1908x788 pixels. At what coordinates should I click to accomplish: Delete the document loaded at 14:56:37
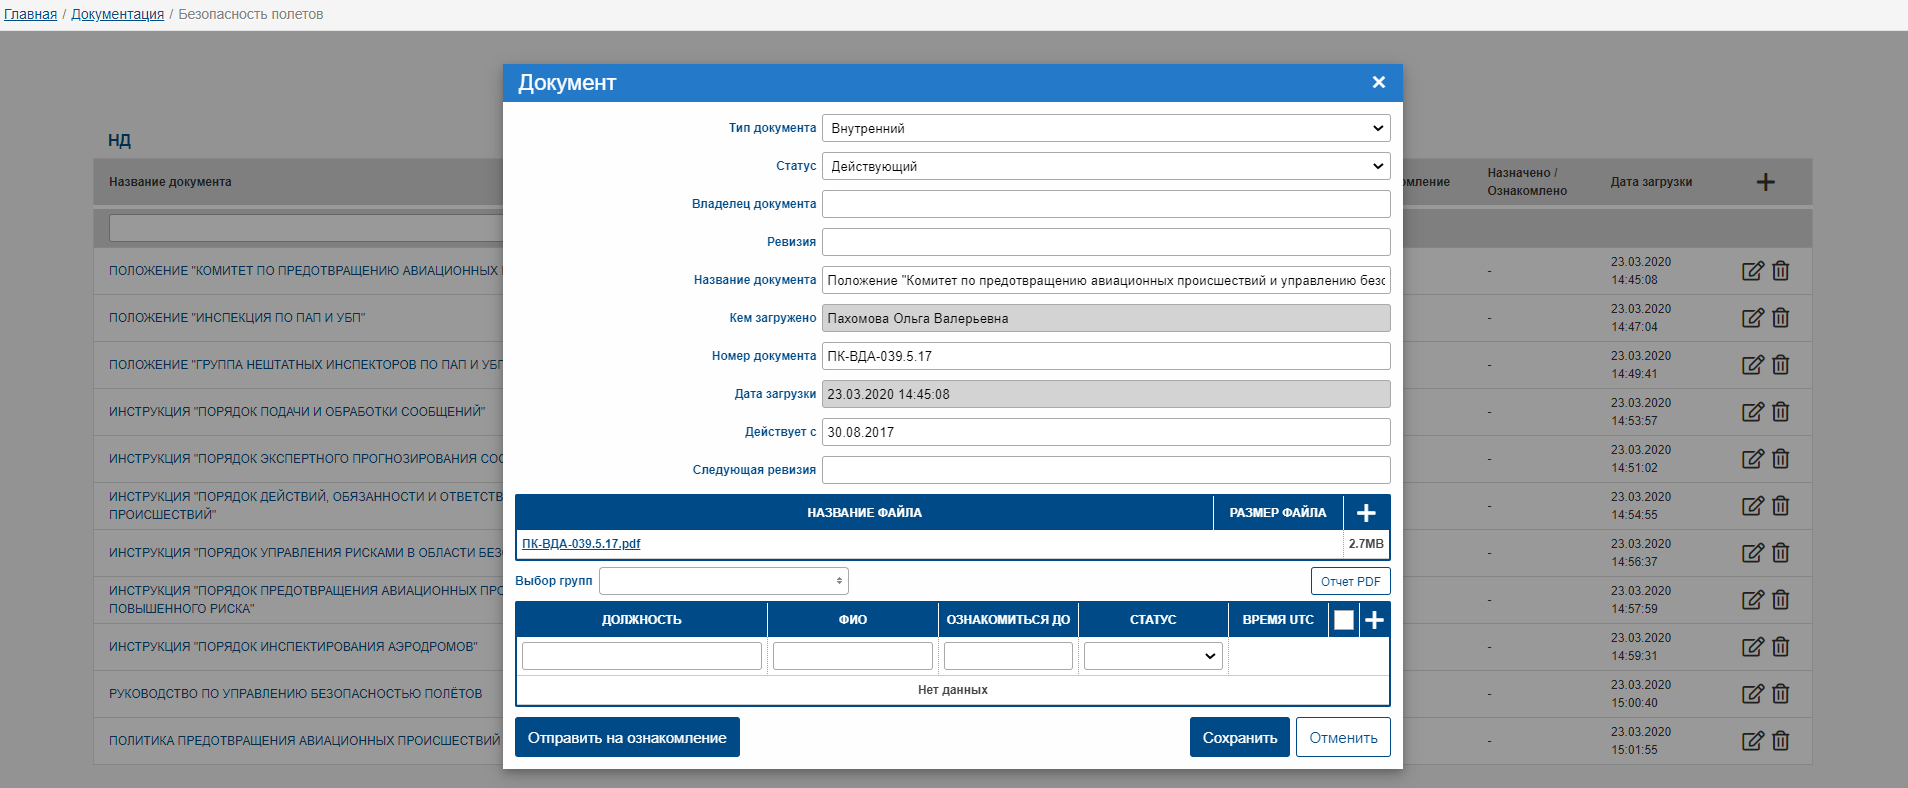click(x=1781, y=553)
